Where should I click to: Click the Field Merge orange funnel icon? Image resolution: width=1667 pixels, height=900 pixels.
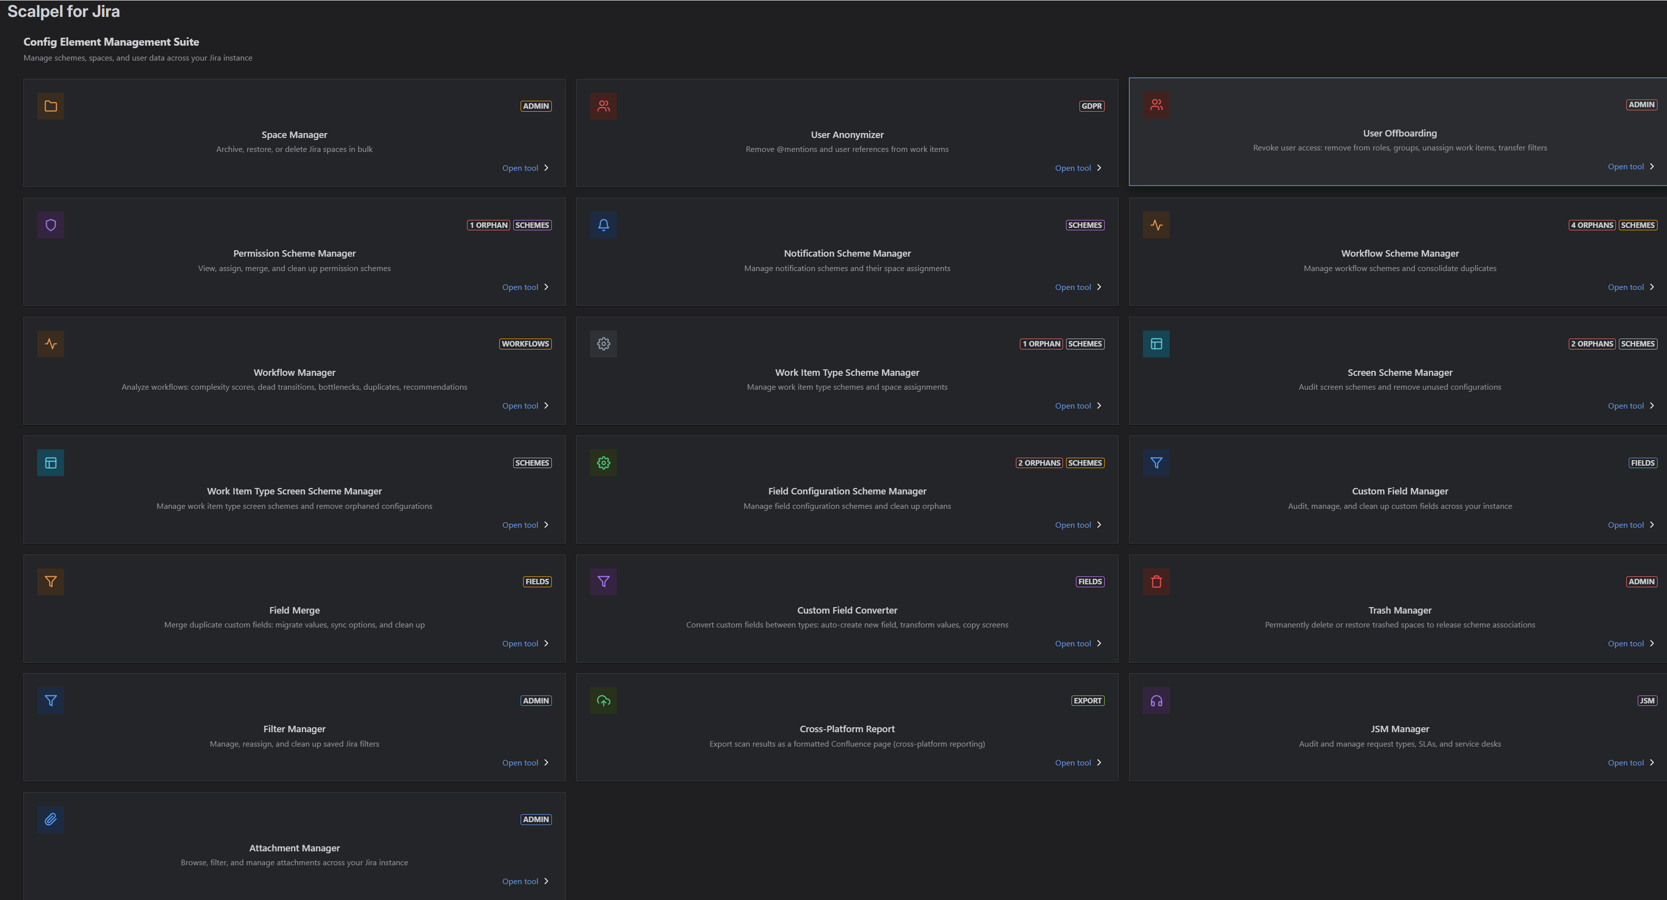51,582
